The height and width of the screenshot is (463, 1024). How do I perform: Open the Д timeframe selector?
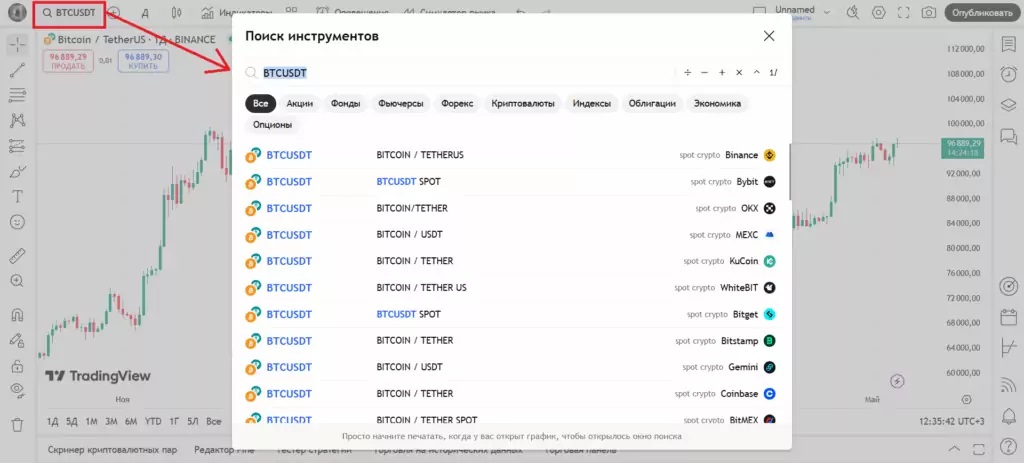click(x=145, y=12)
